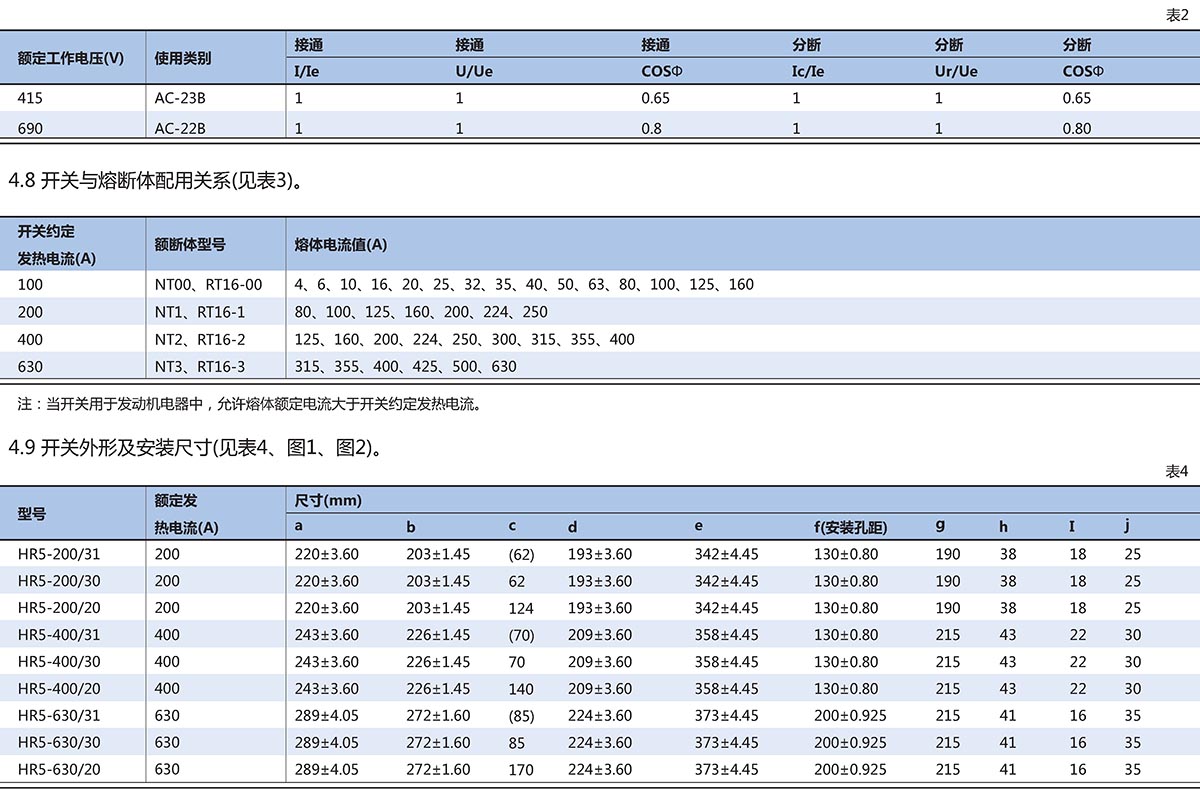The height and width of the screenshot is (794, 1200).
Task: Click the 额断体型号 column header
Action: 190,244
